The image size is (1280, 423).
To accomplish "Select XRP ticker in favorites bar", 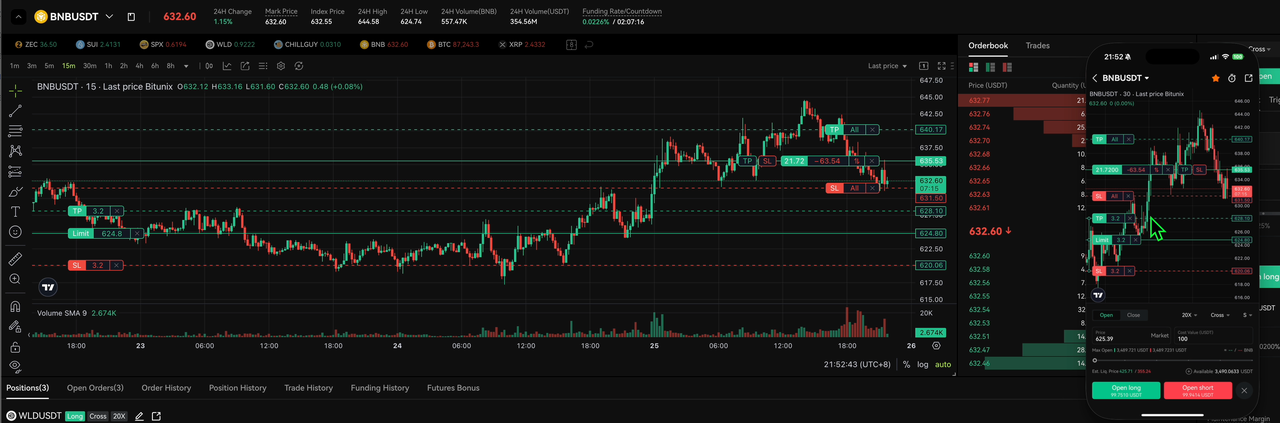I will tap(520, 45).
